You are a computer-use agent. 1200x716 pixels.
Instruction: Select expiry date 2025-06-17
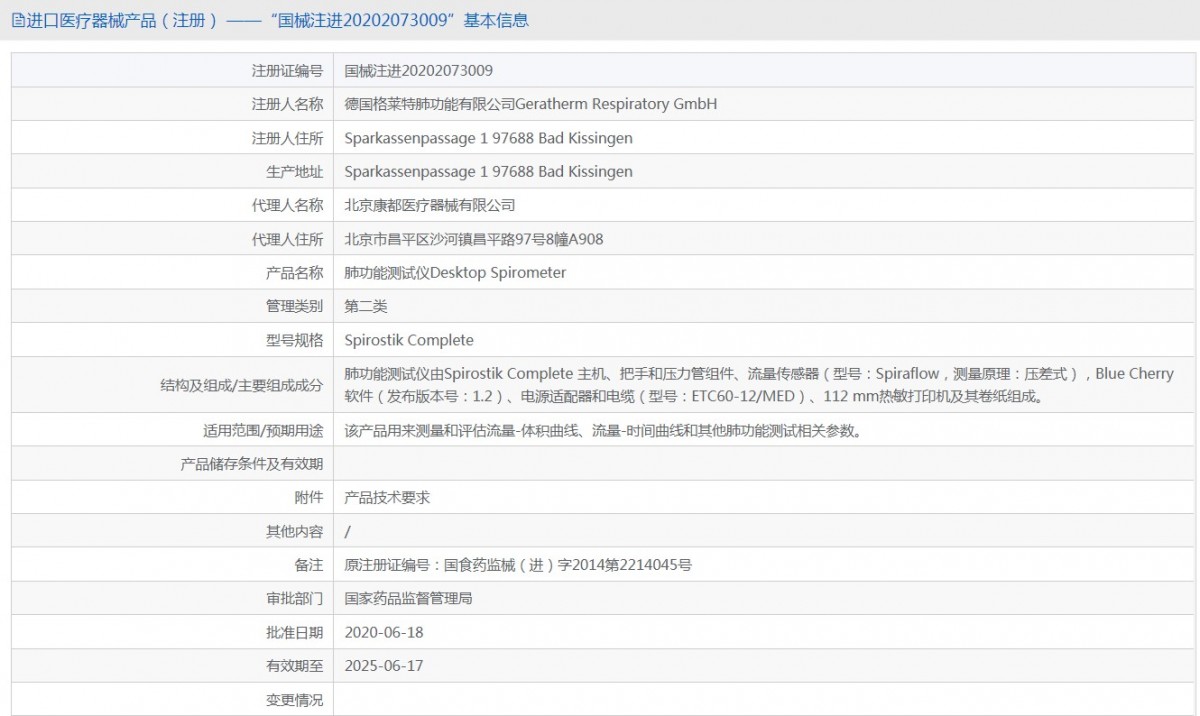(x=384, y=666)
